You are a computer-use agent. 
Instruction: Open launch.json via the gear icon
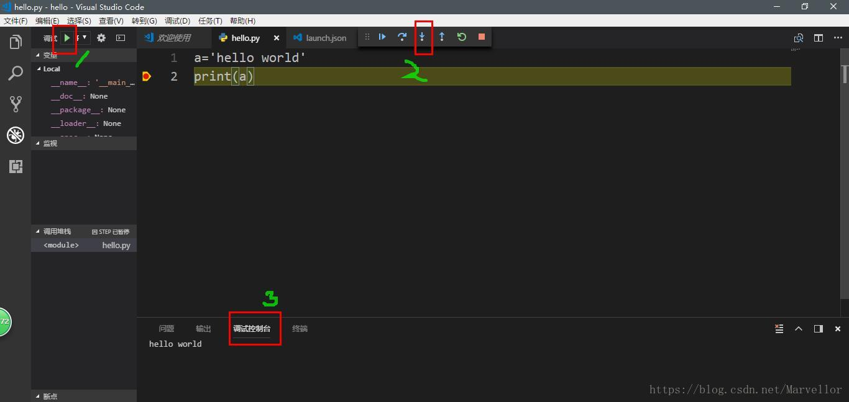coord(101,38)
